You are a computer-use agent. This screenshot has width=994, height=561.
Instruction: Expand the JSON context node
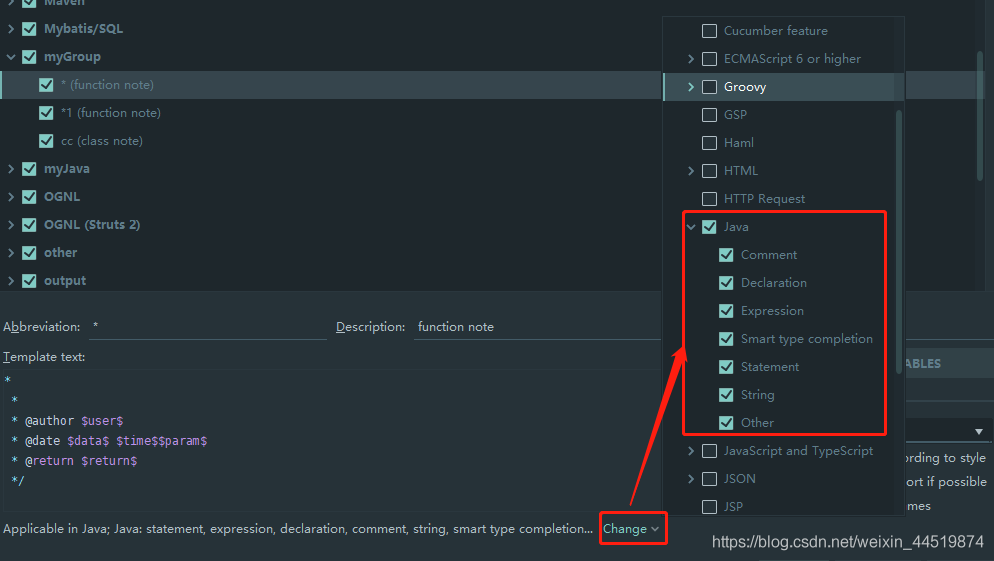pyautogui.click(x=691, y=479)
